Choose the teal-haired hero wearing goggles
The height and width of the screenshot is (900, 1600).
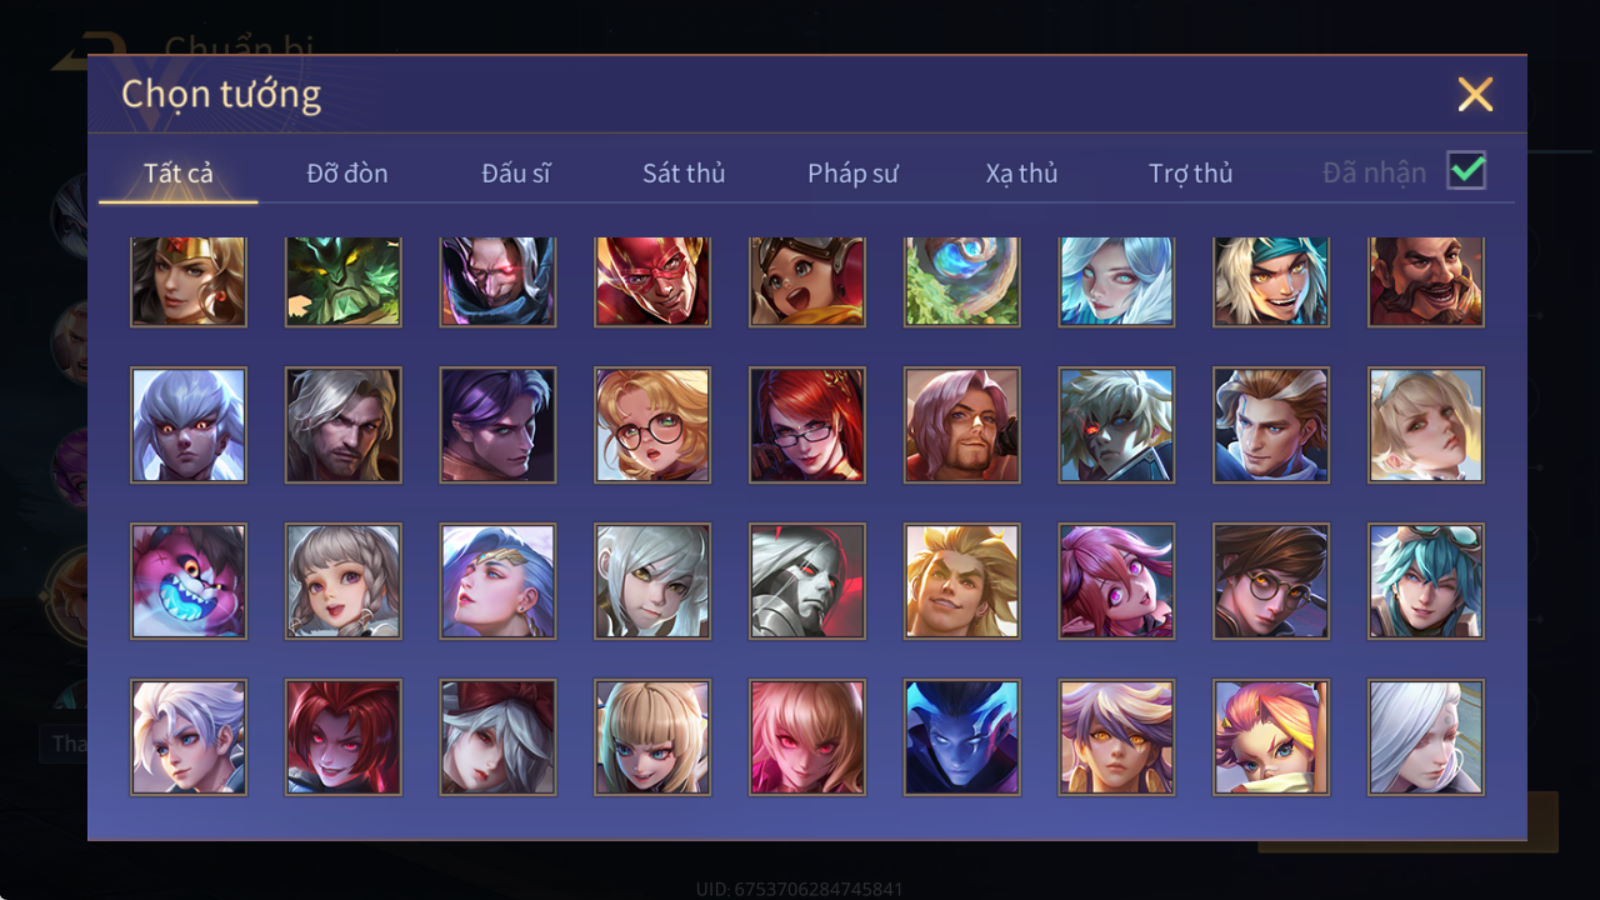click(x=1426, y=581)
